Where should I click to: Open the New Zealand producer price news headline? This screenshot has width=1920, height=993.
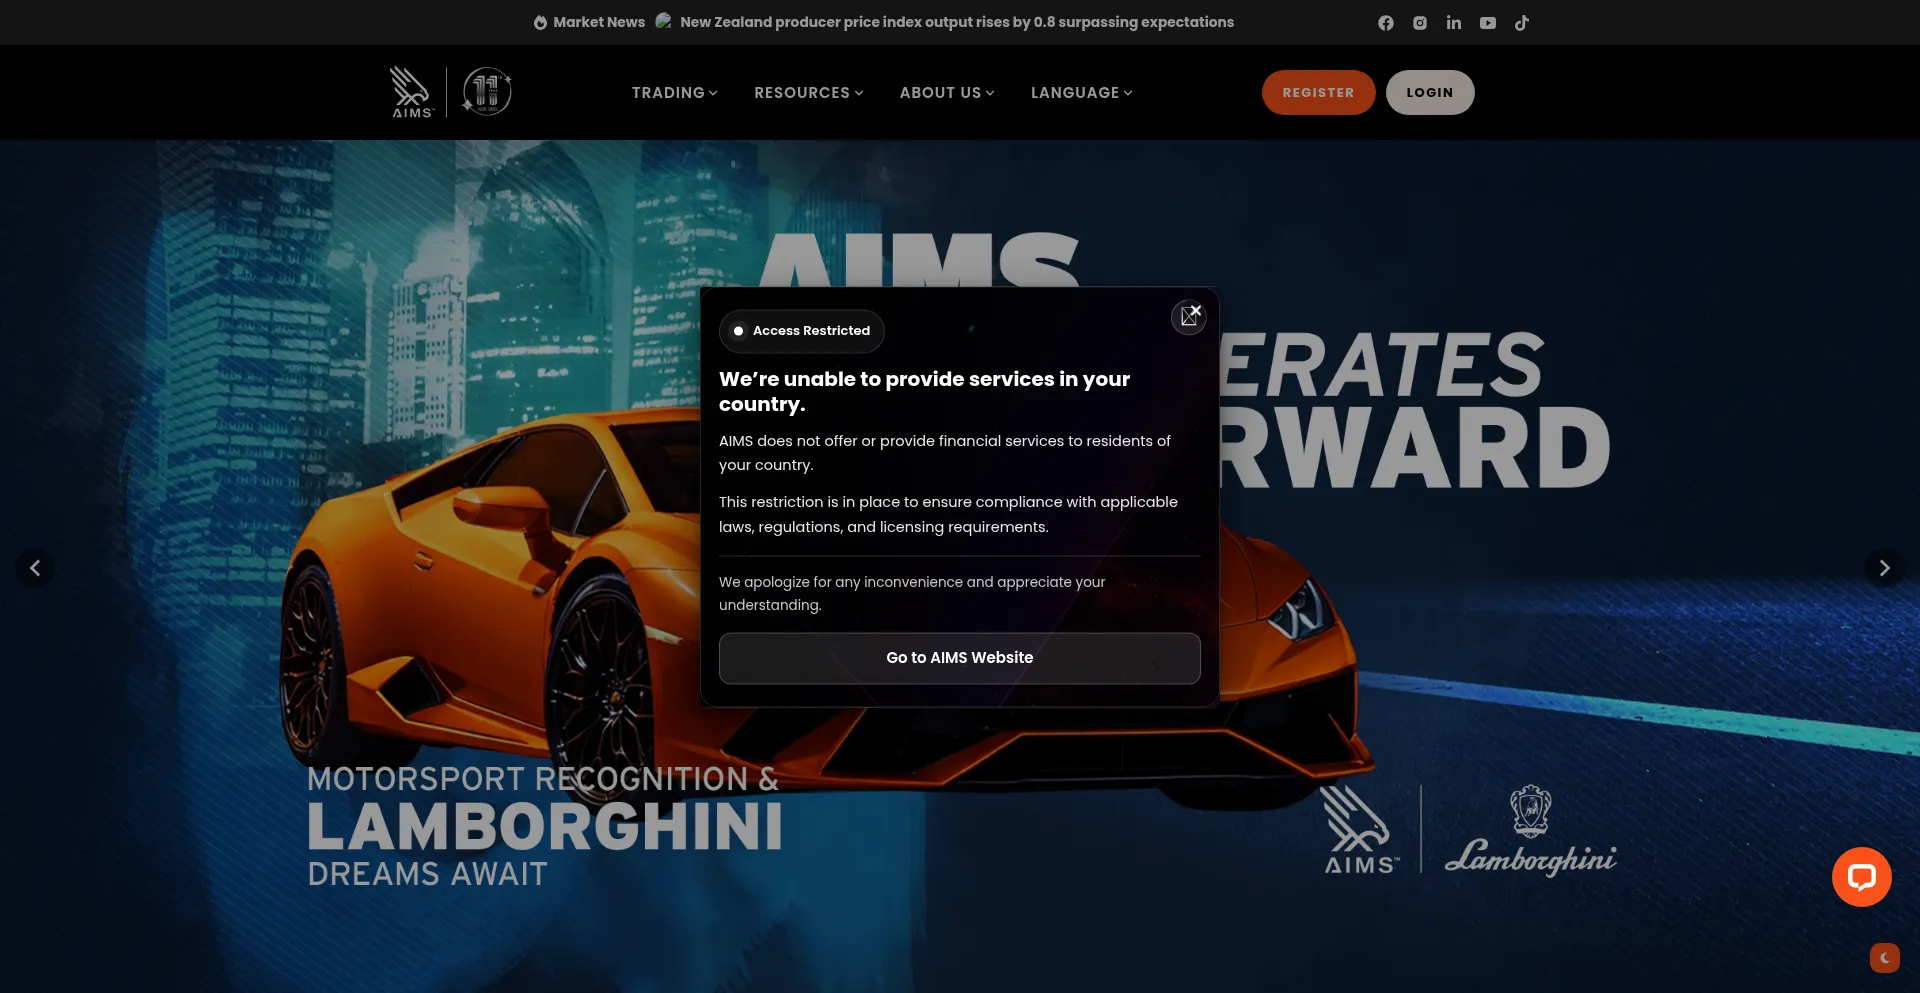957,22
